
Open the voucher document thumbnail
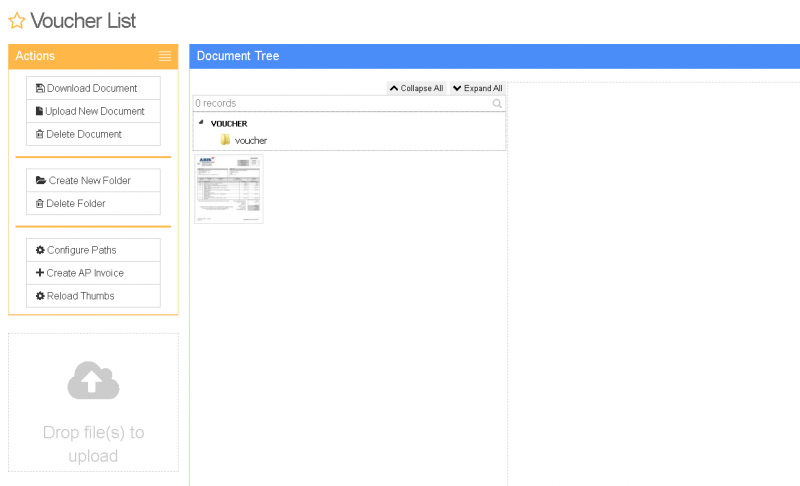(x=229, y=188)
